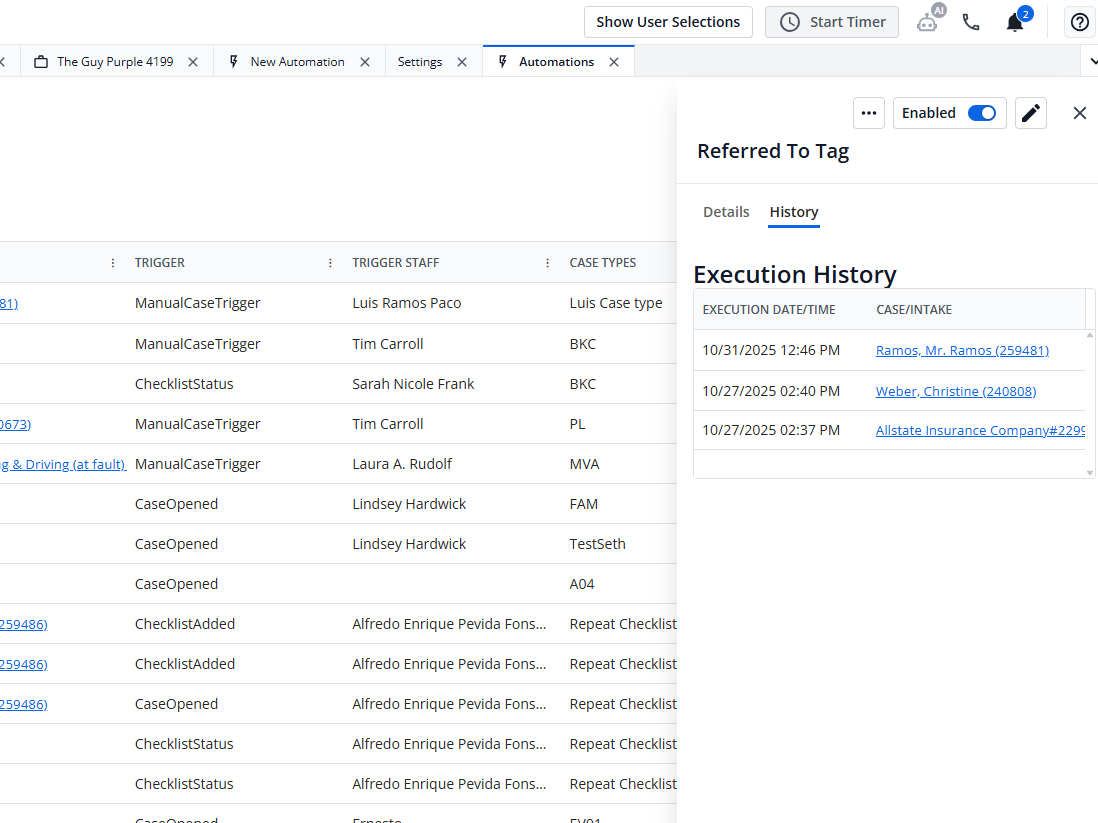Open the Weber, Christine (240808) case link
Image resolution: width=1098 pixels, height=823 pixels.
point(955,391)
